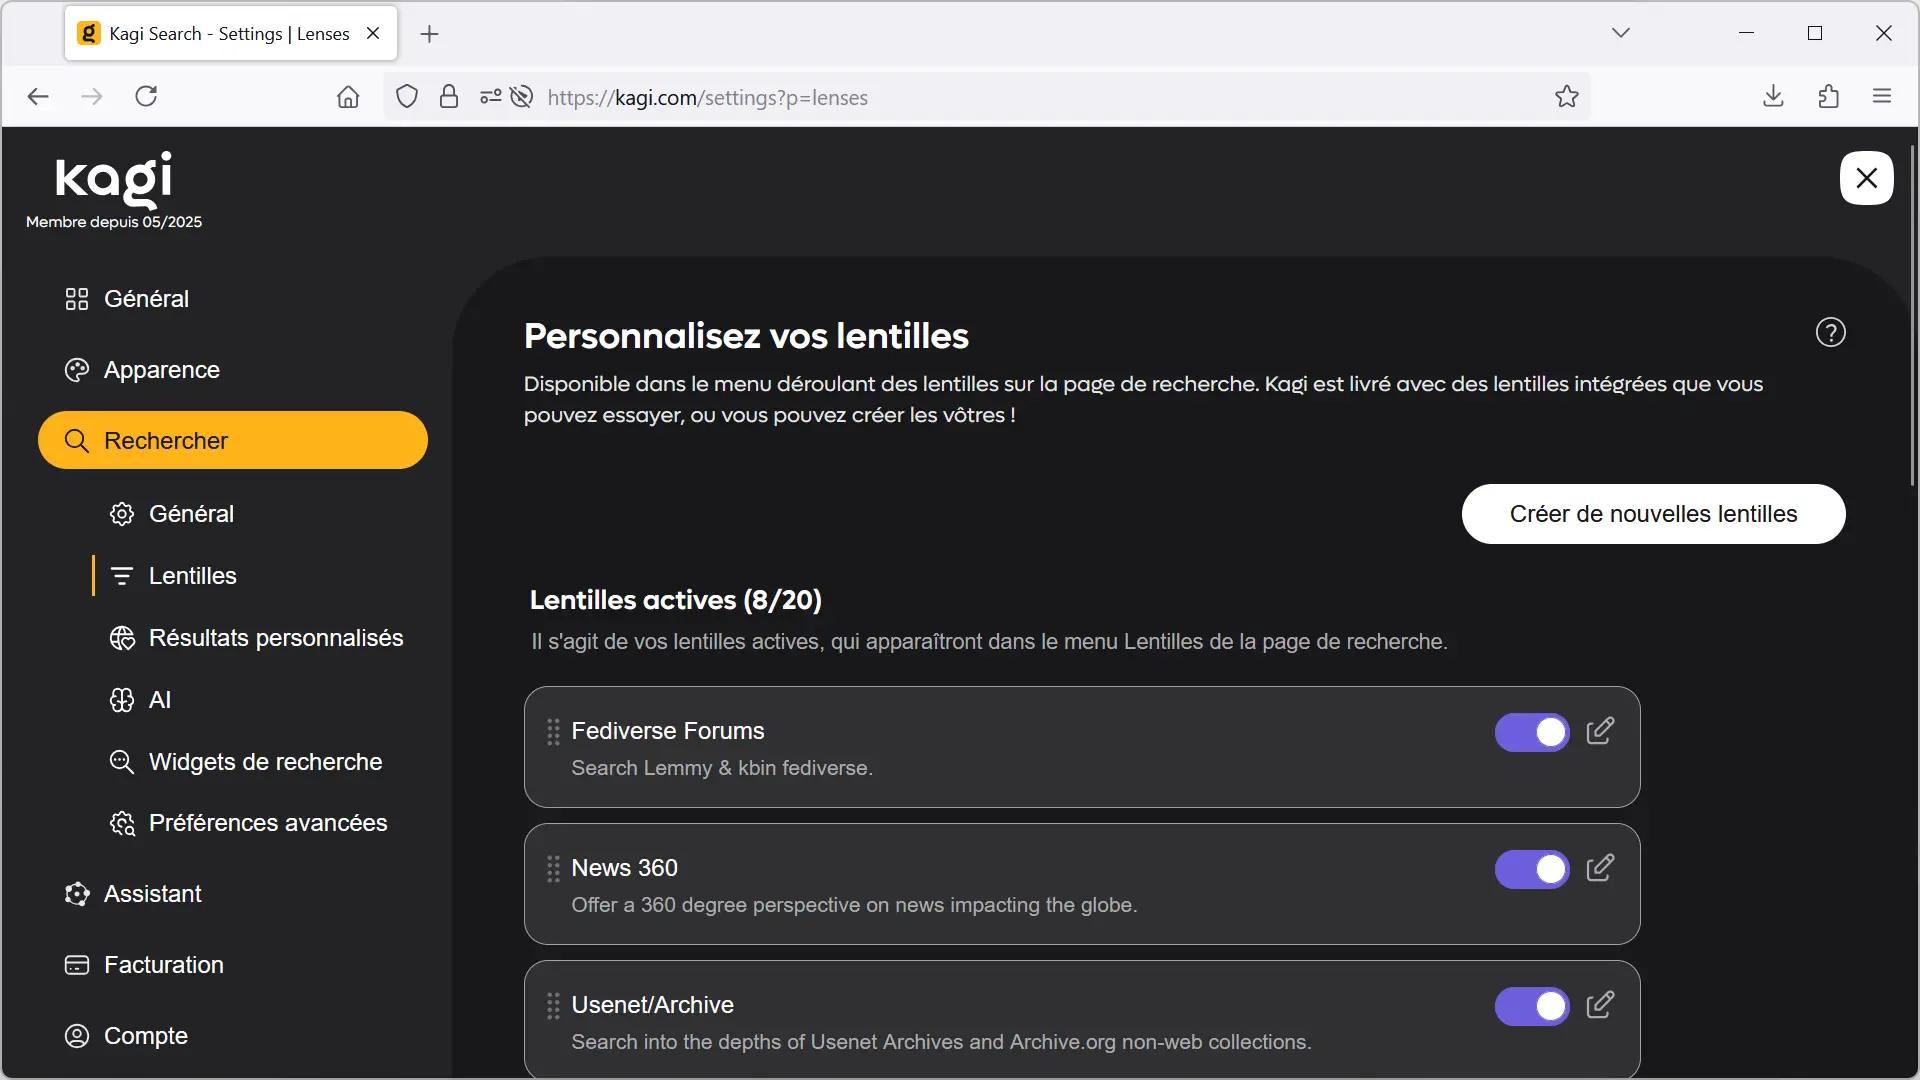
Task: Bookmark this page with the star
Action: [x=1566, y=97]
